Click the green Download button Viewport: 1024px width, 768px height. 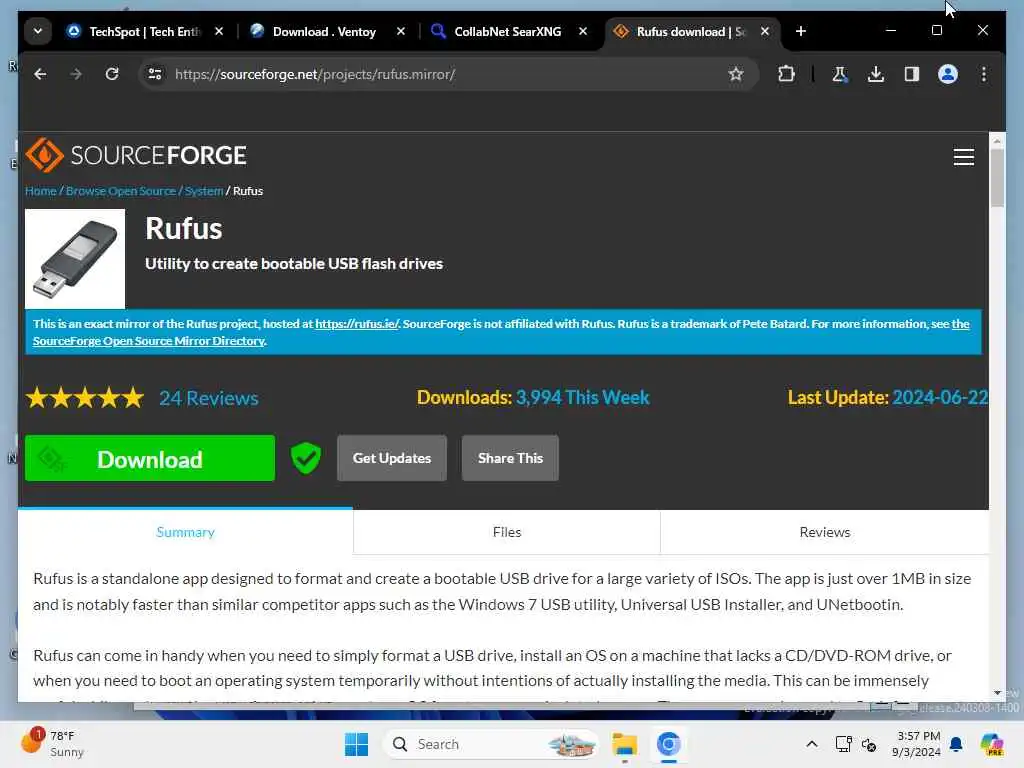[150, 458]
